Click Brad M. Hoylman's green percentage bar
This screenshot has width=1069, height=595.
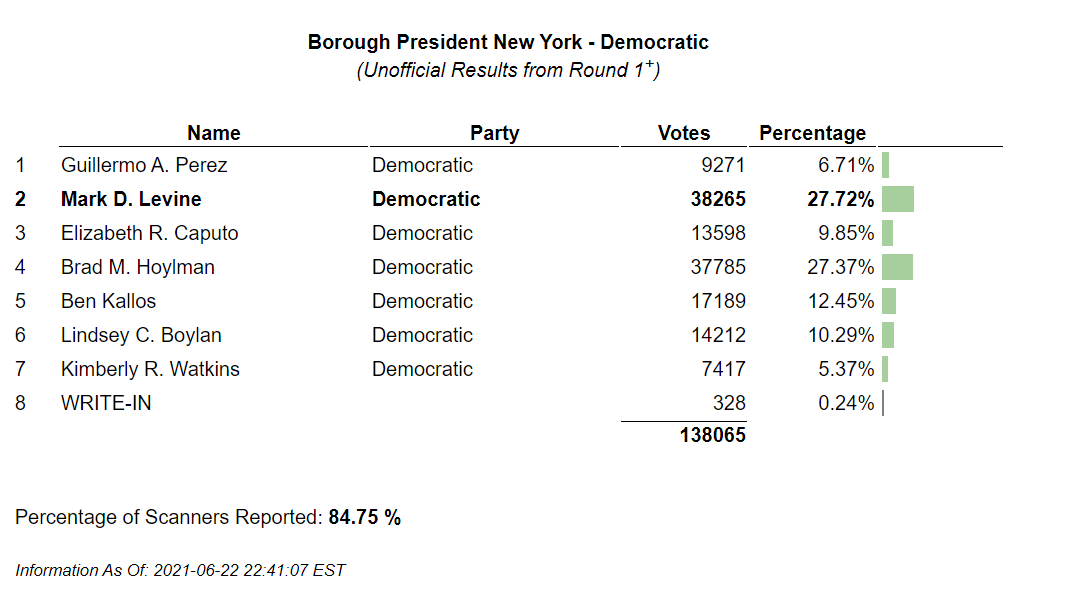pos(897,267)
